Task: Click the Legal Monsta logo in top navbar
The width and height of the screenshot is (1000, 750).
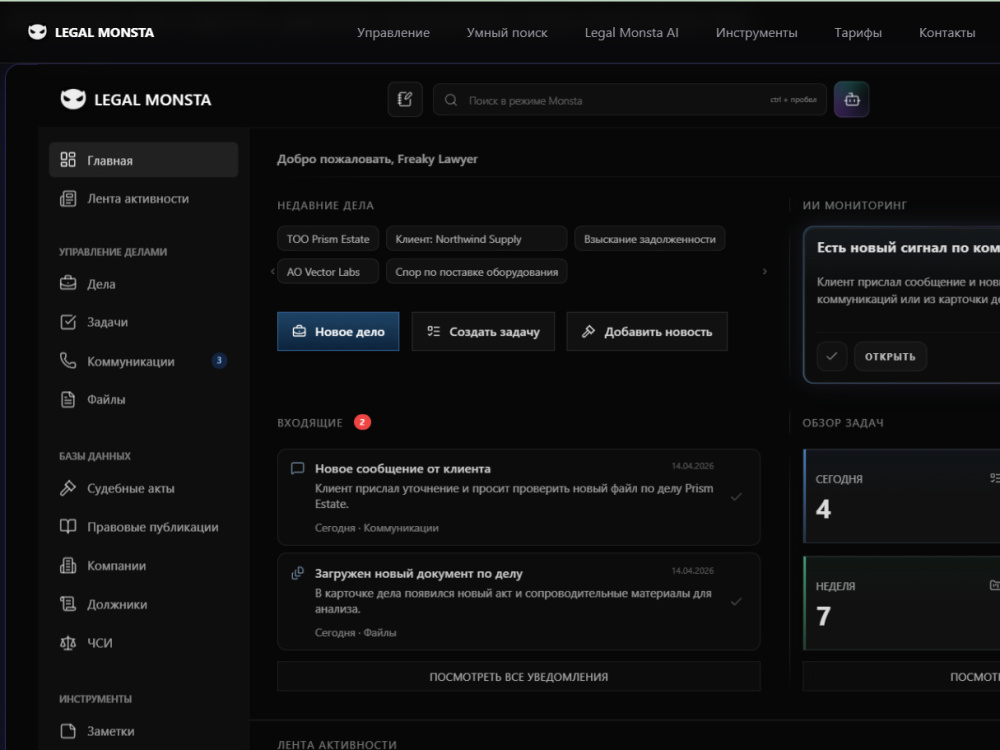Action: pyautogui.click(x=91, y=32)
